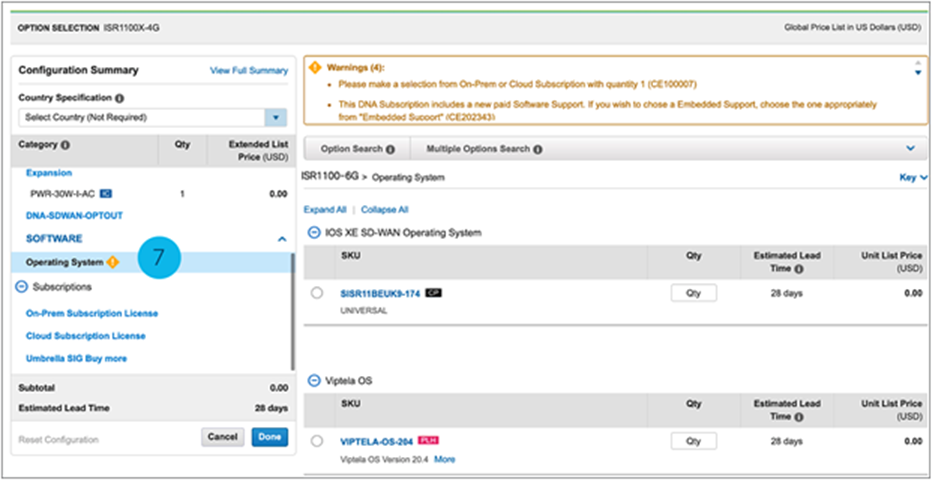
Task: Click the UNIVERSAL description text
Action: point(364,310)
